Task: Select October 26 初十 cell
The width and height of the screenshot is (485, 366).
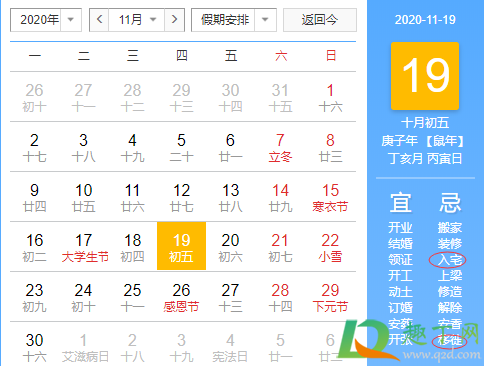Action: tap(34, 97)
